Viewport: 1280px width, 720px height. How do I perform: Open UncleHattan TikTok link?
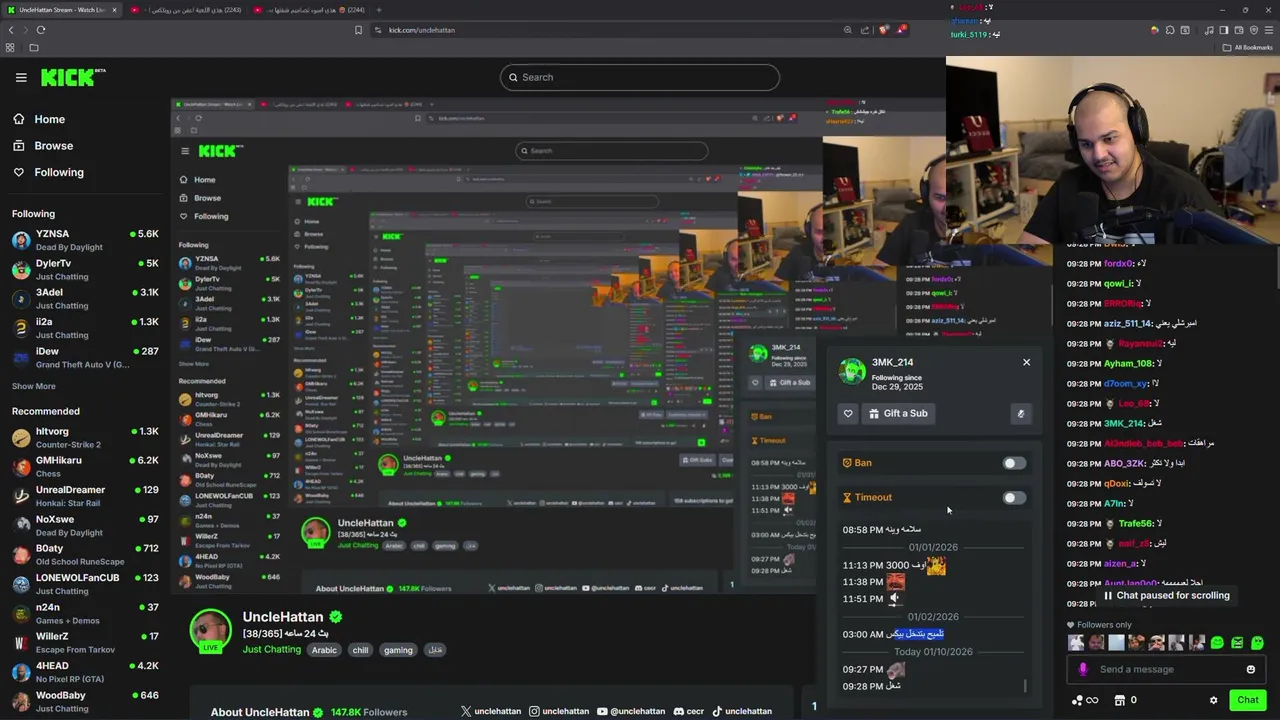[x=742, y=711]
